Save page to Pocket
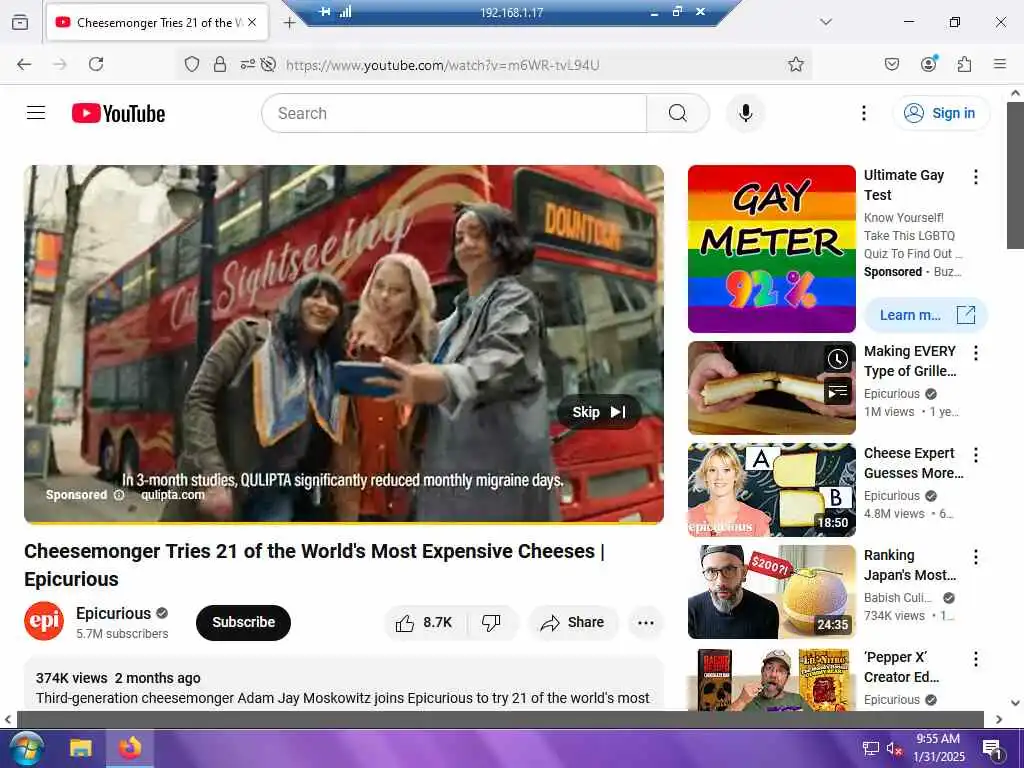The height and width of the screenshot is (768, 1024). pyautogui.click(x=891, y=64)
